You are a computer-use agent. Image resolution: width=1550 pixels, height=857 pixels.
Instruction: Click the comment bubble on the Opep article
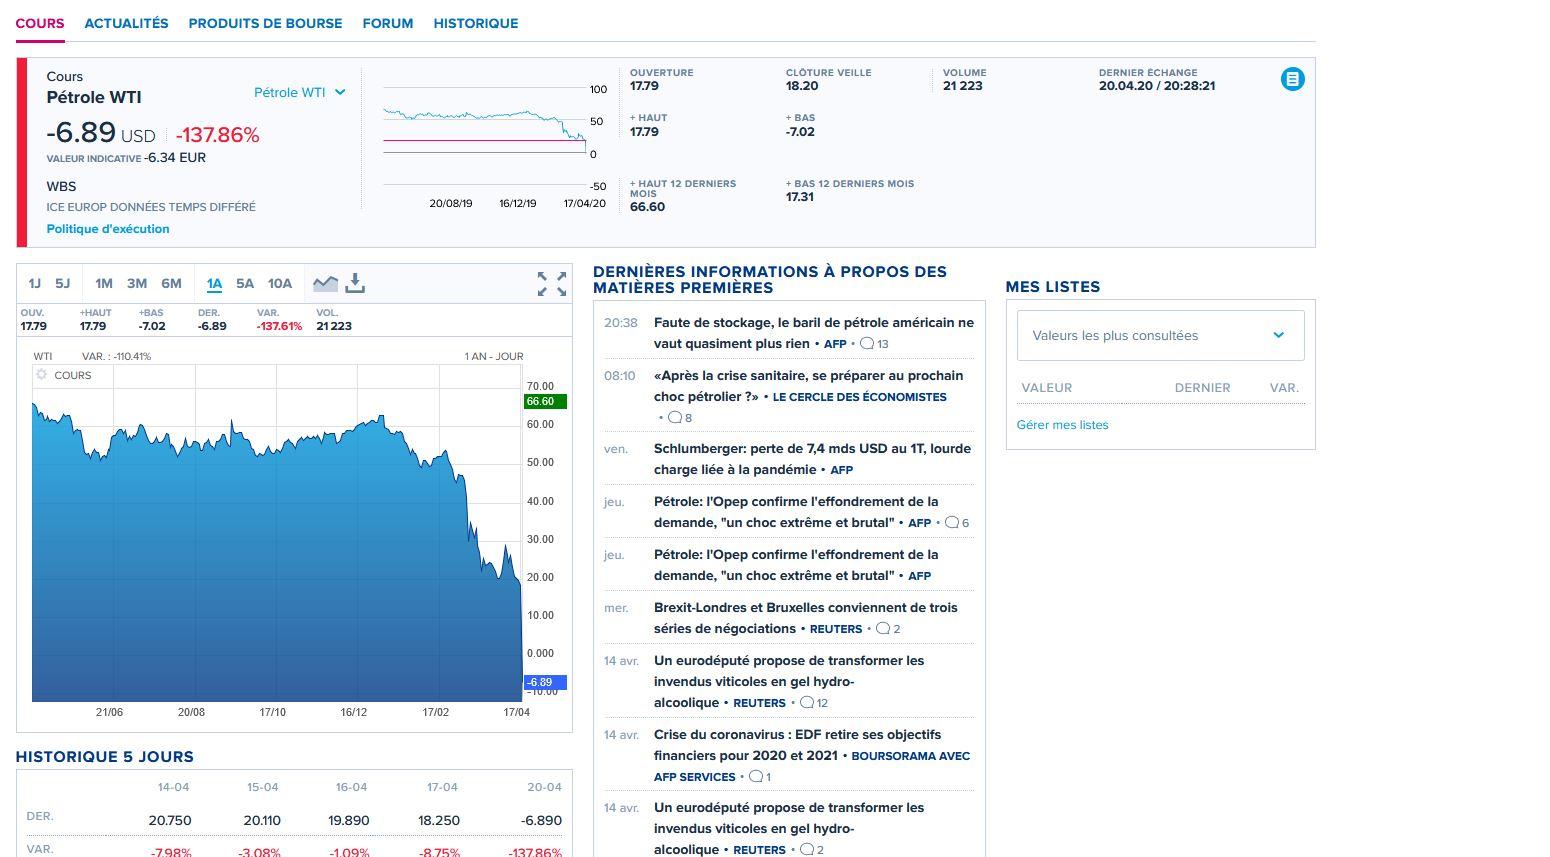click(x=951, y=523)
